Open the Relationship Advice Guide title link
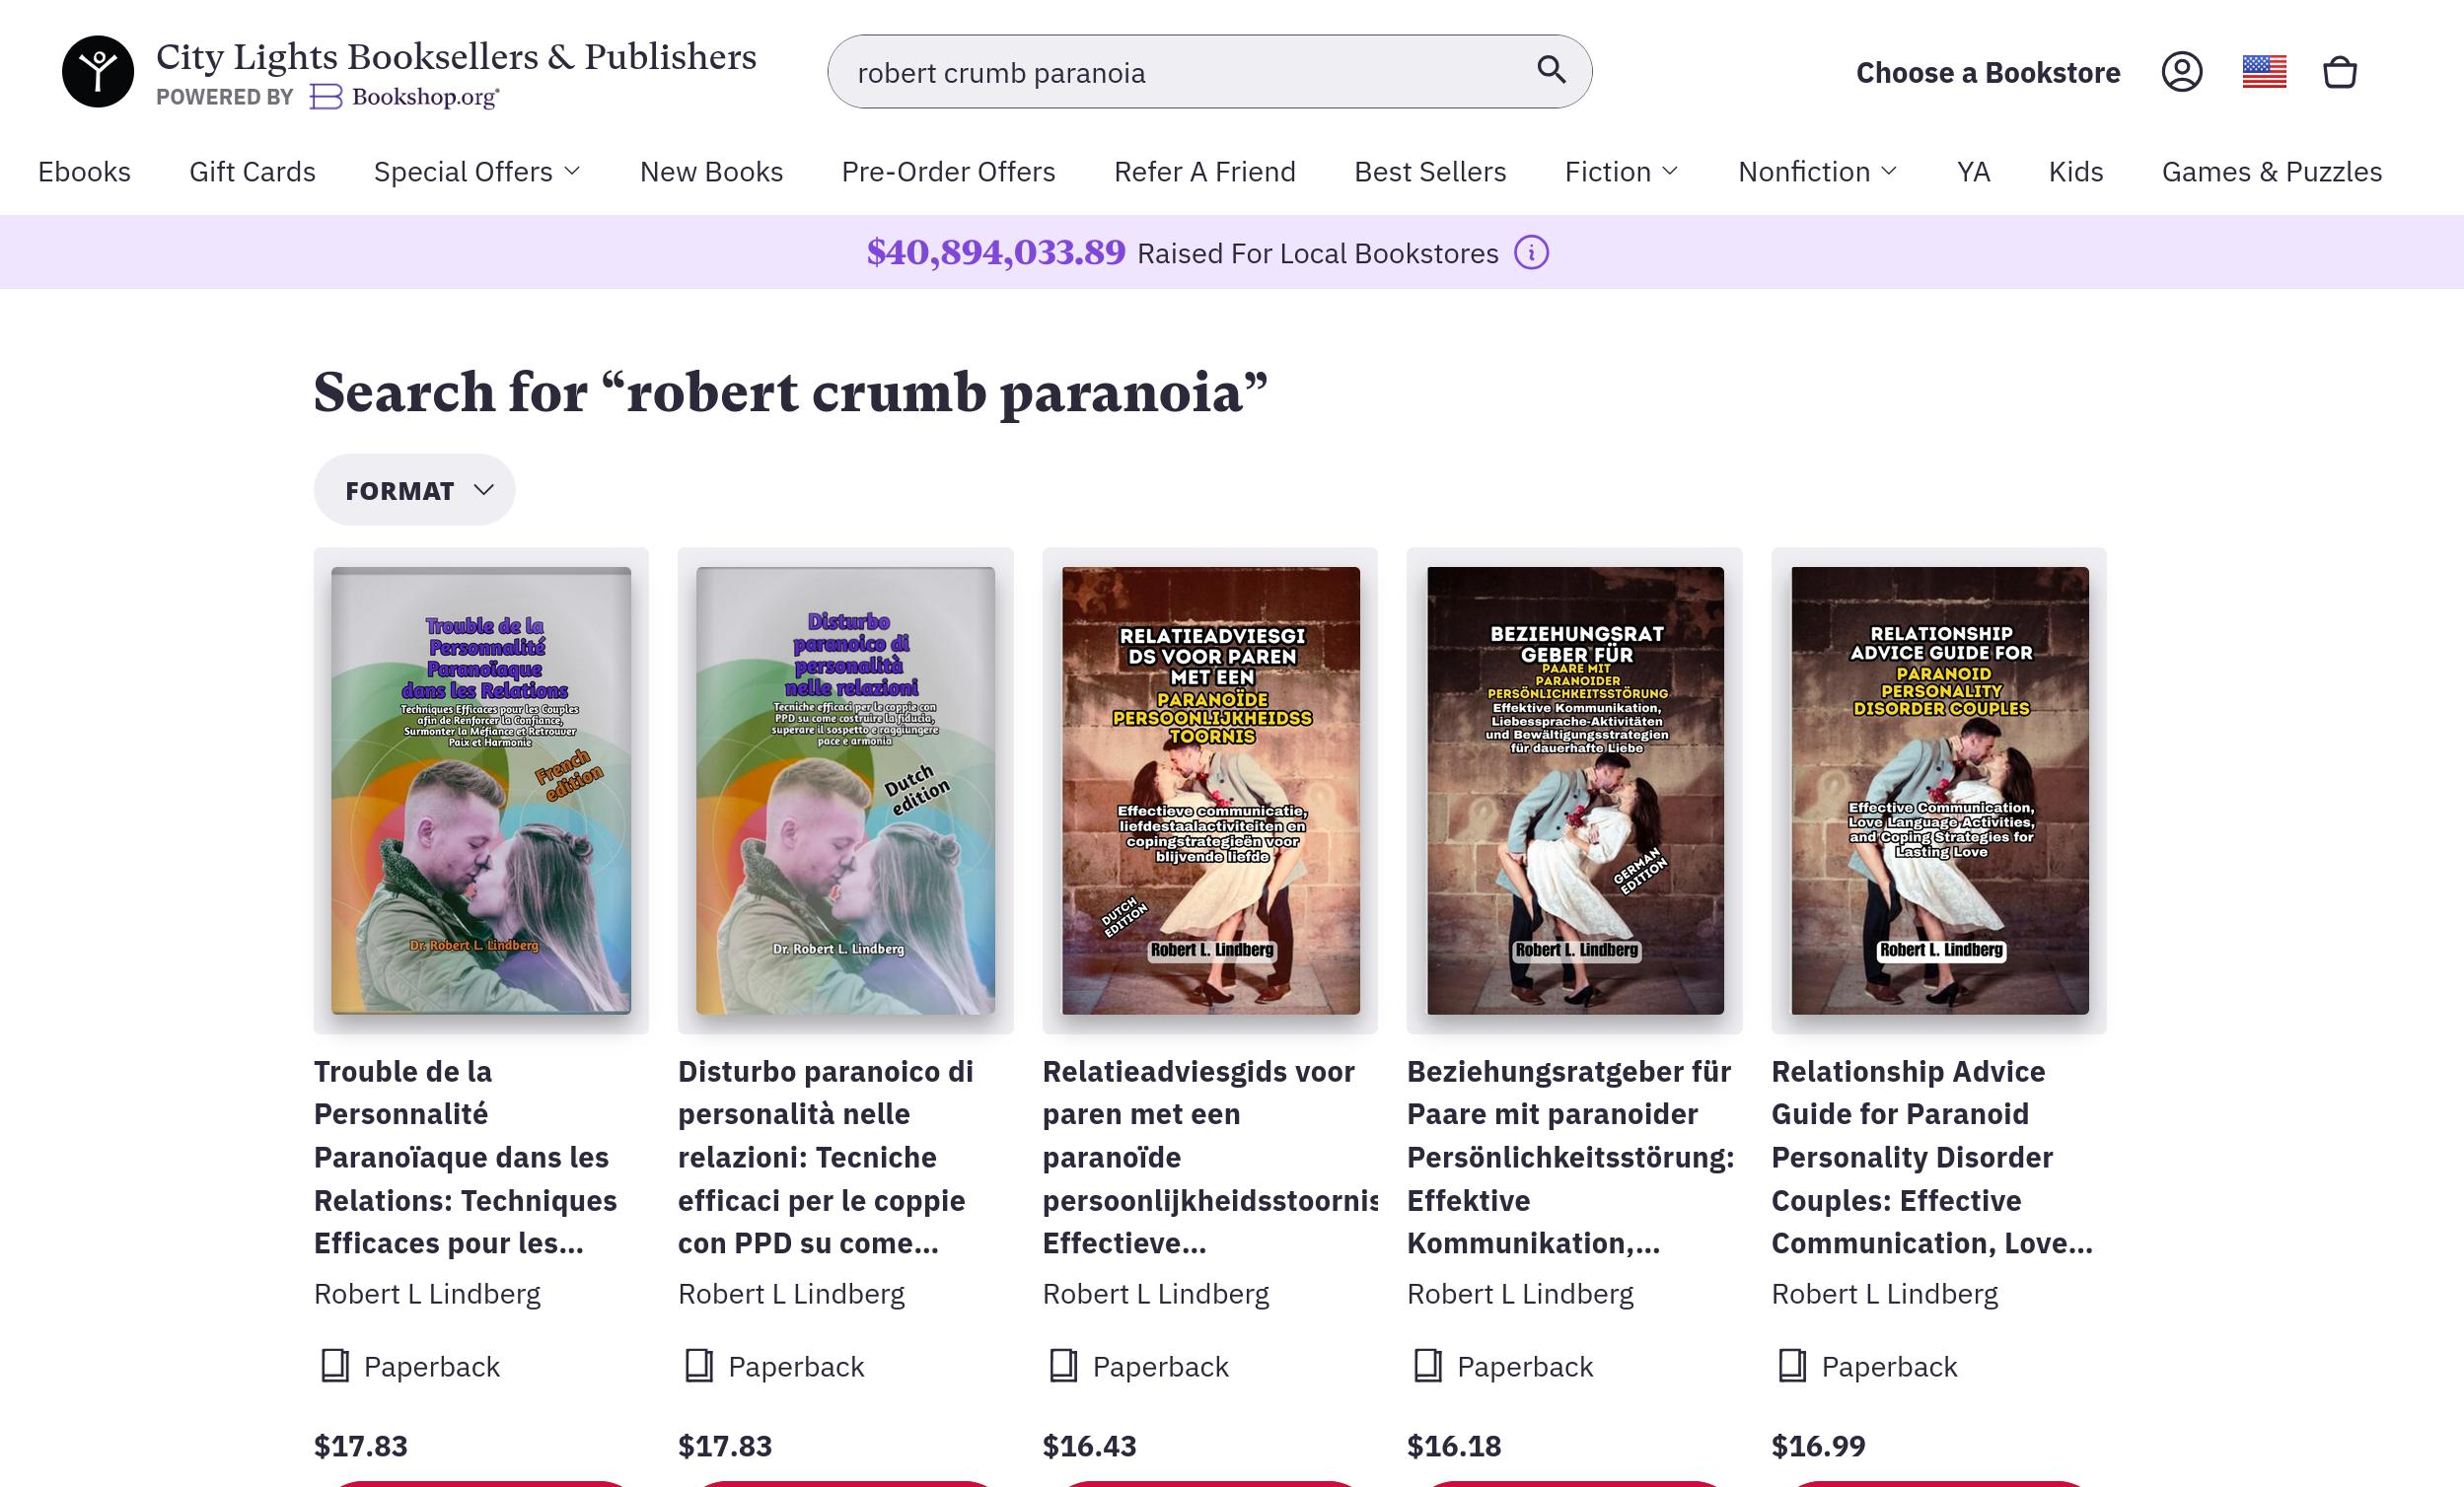 1932,1157
